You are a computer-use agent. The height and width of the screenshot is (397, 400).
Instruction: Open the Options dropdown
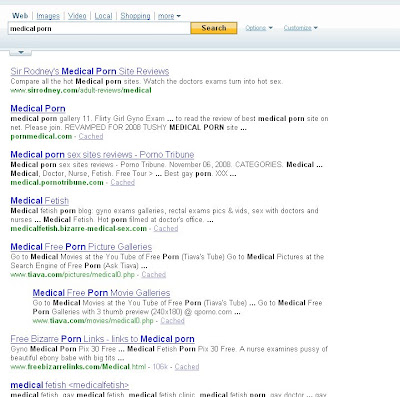pyautogui.click(x=259, y=28)
